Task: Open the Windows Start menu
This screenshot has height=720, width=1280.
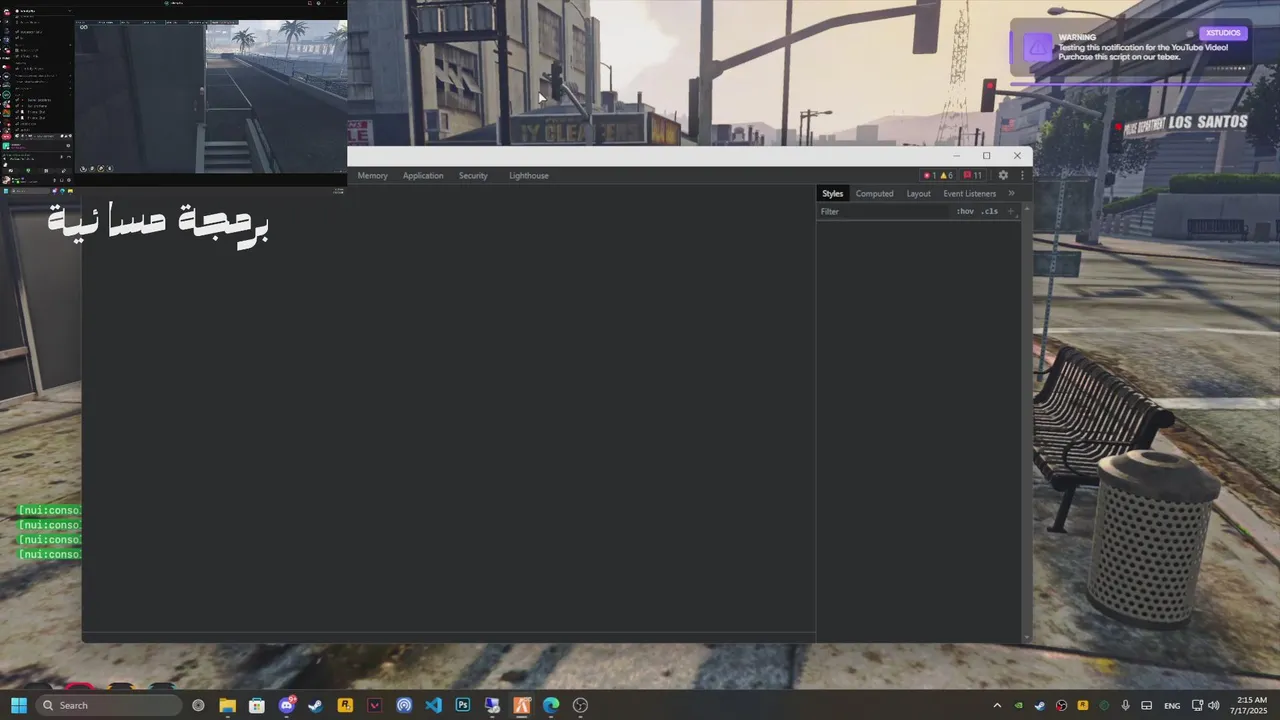Action: click(x=19, y=705)
